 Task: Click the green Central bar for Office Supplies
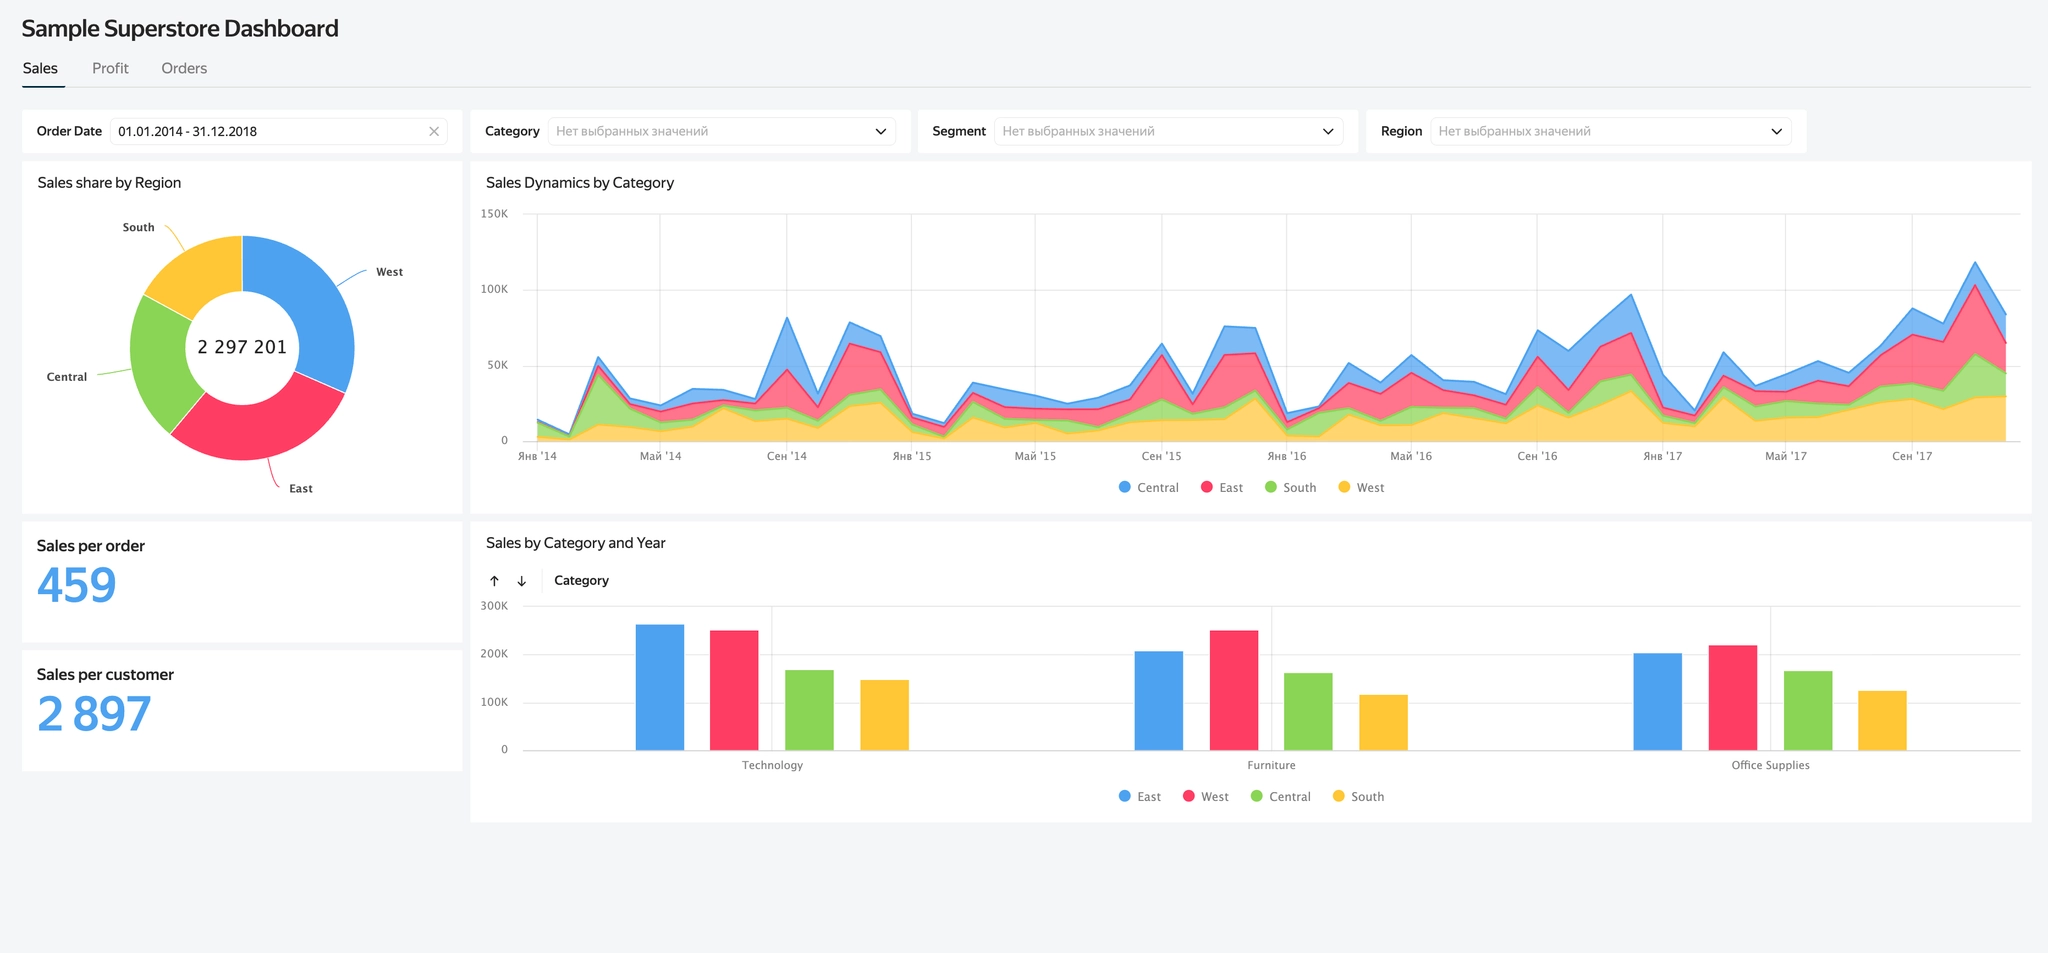tap(1808, 711)
